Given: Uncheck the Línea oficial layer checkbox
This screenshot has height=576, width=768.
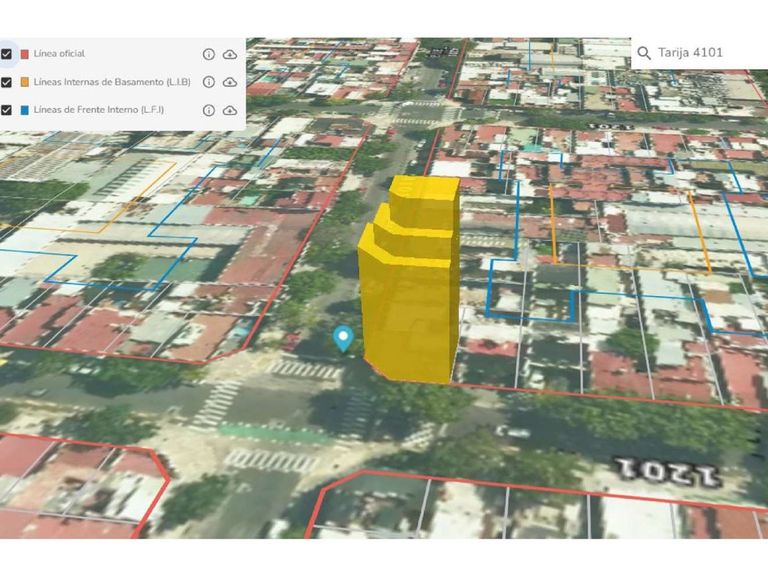Looking at the screenshot, I should point(7,53).
